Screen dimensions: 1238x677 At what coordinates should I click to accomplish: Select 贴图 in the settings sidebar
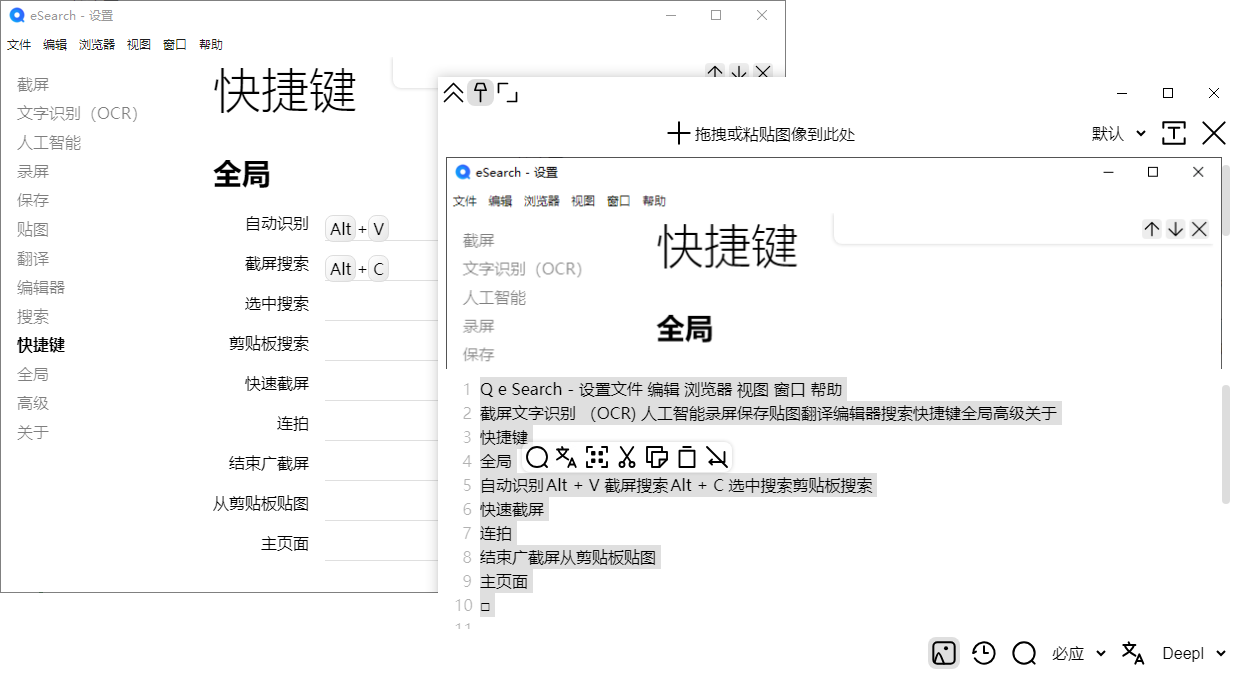(33, 230)
